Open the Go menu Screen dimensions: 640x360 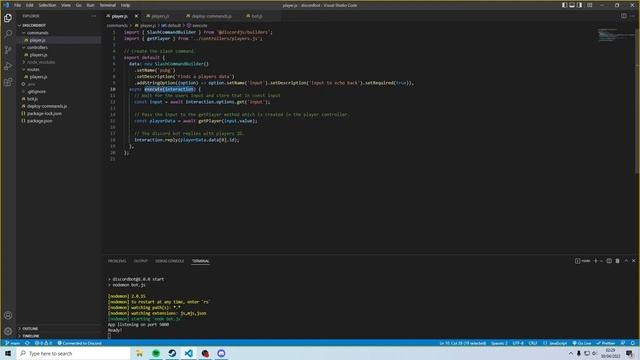(x=78, y=5)
